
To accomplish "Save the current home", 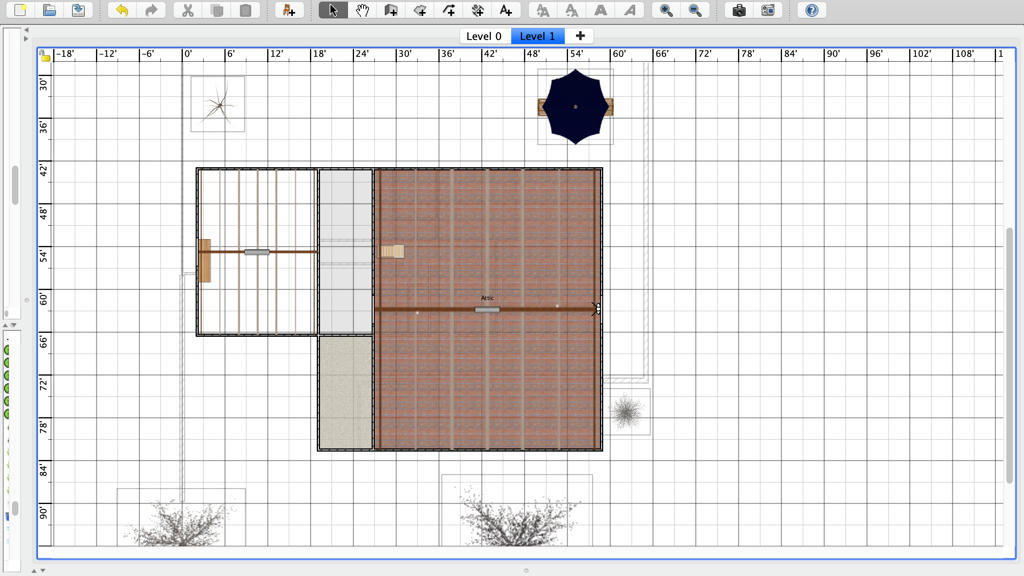I will coord(78,10).
